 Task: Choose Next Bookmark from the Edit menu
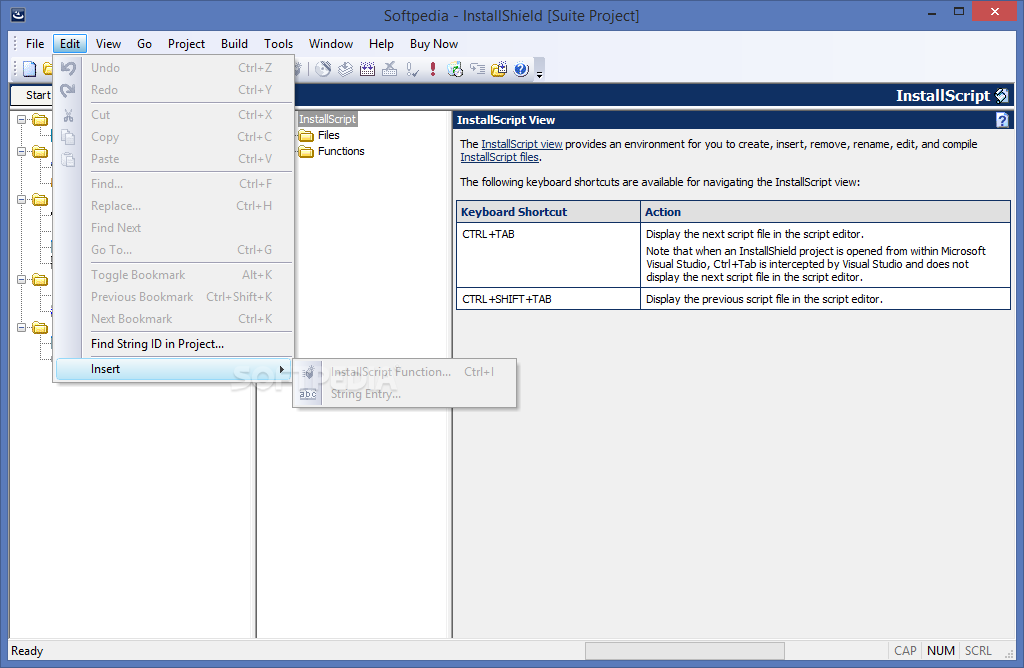tap(174, 319)
